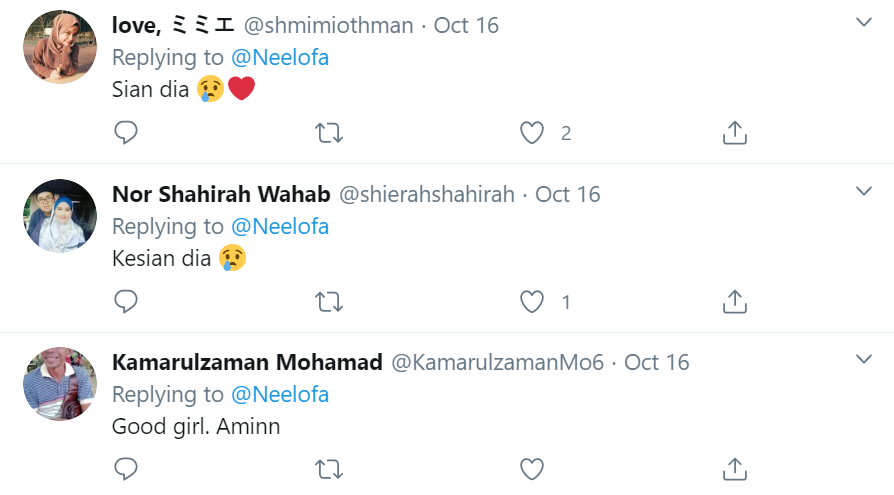Like Nor Shahirah Wahab's tweet
The image size is (894, 495).
533,301
